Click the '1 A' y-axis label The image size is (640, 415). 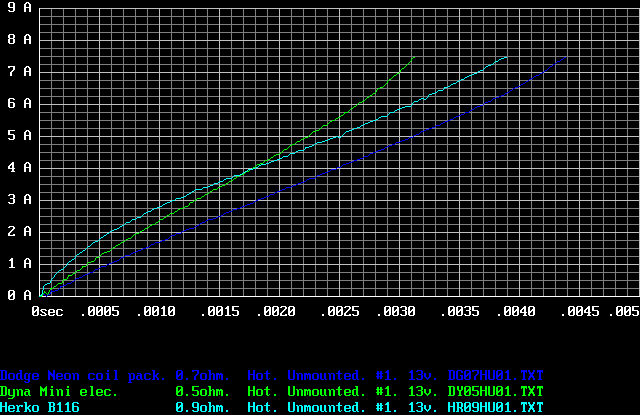19,263
